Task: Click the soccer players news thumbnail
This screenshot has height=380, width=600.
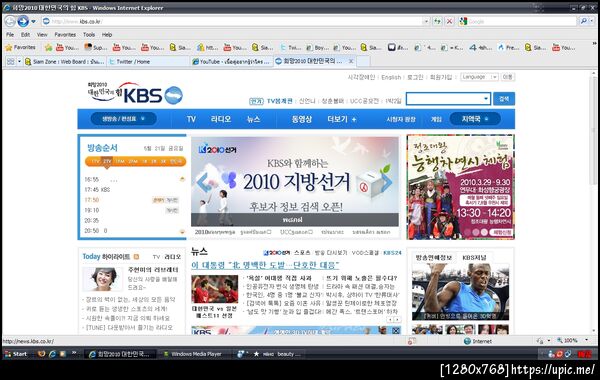Action: click(215, 289)
